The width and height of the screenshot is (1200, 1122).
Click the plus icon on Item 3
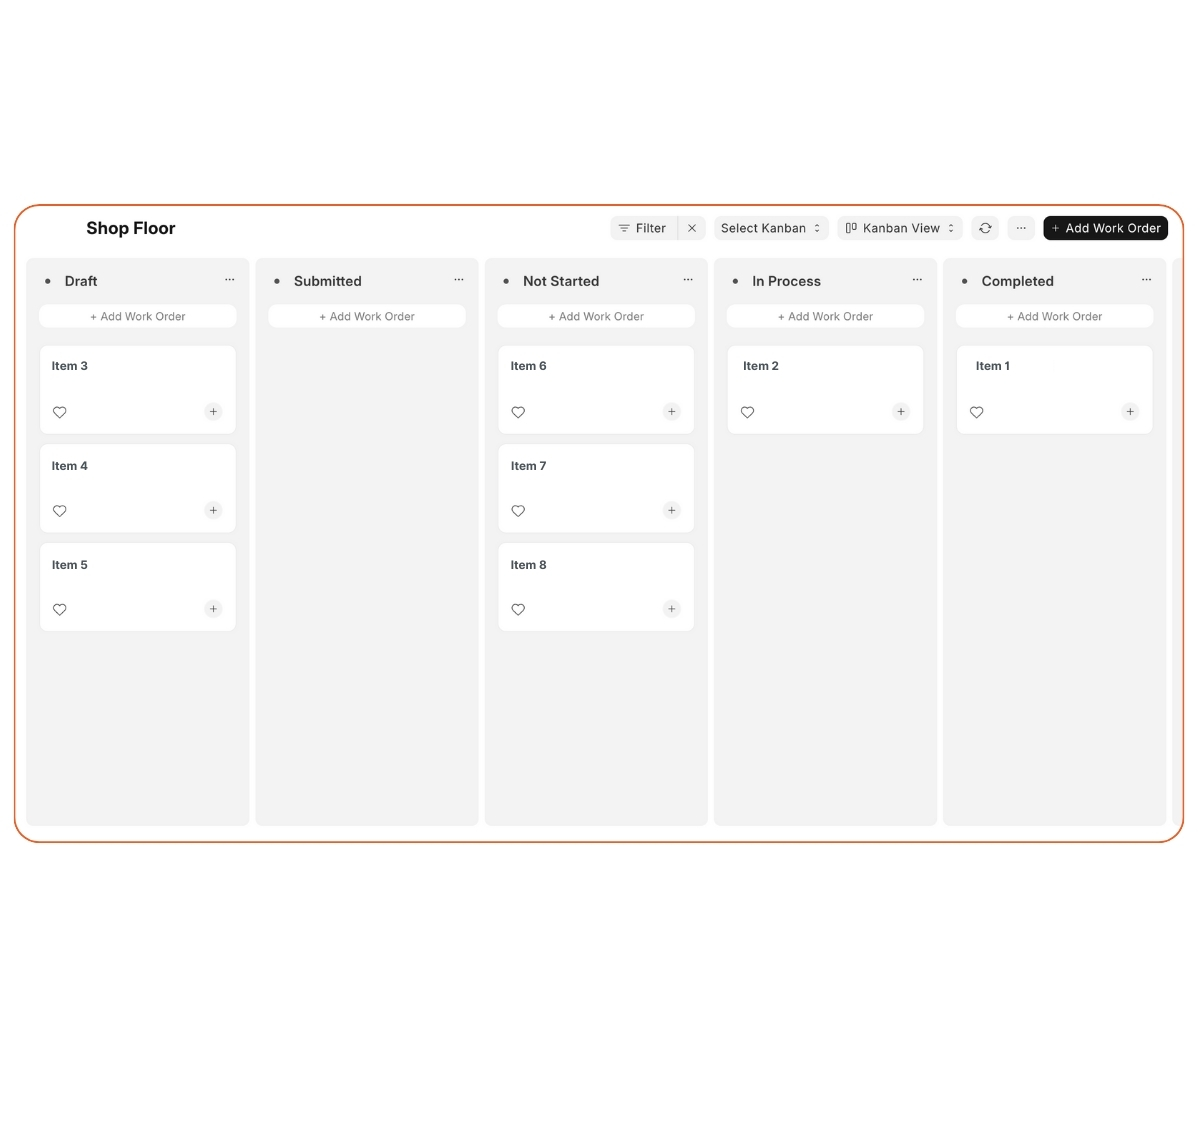click(x=213, y=411)
